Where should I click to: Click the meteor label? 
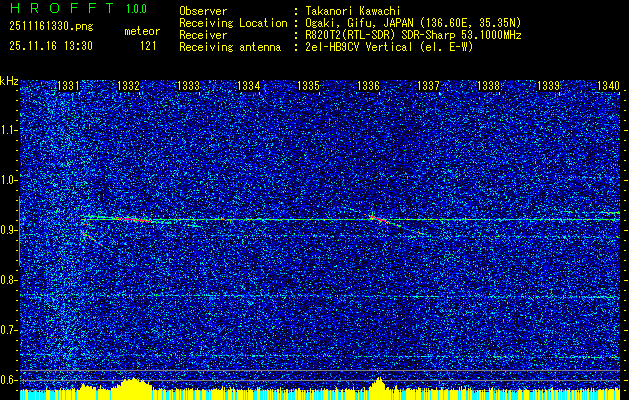[142, 31]
